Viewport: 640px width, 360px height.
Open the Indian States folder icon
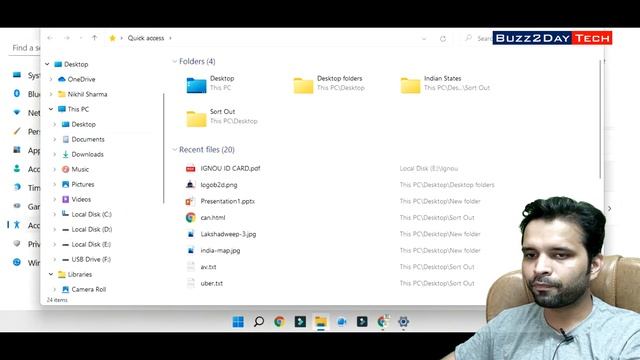(410, 85)
